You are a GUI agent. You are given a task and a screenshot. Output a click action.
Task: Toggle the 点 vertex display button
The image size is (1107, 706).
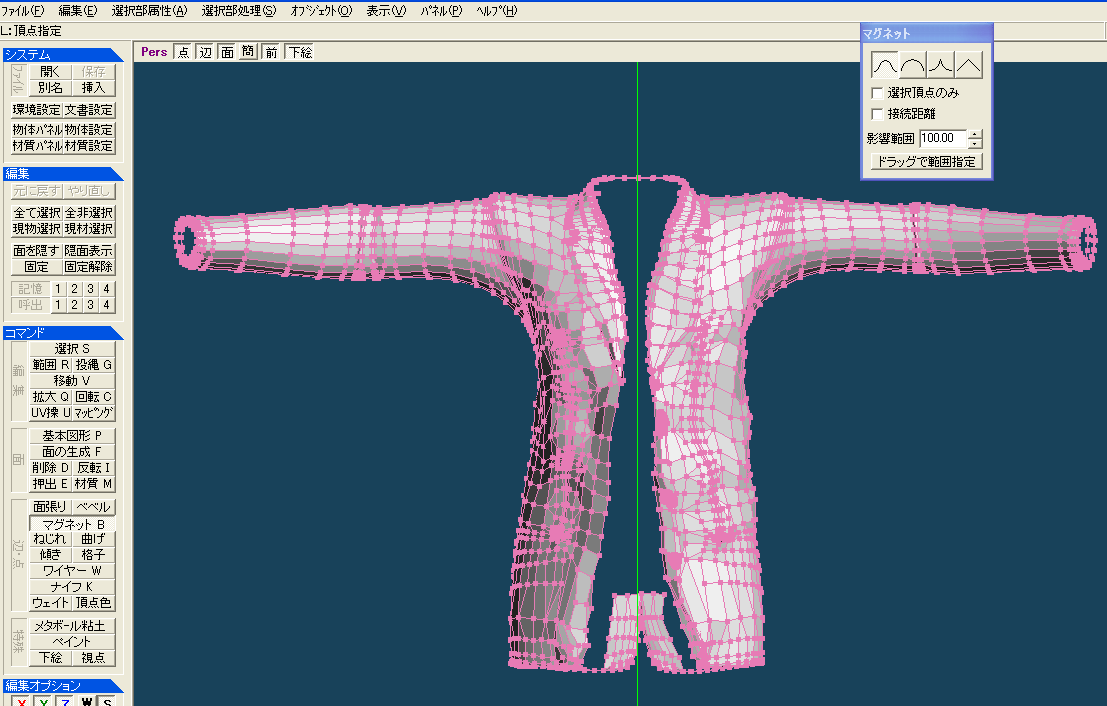tap(183, 52)
